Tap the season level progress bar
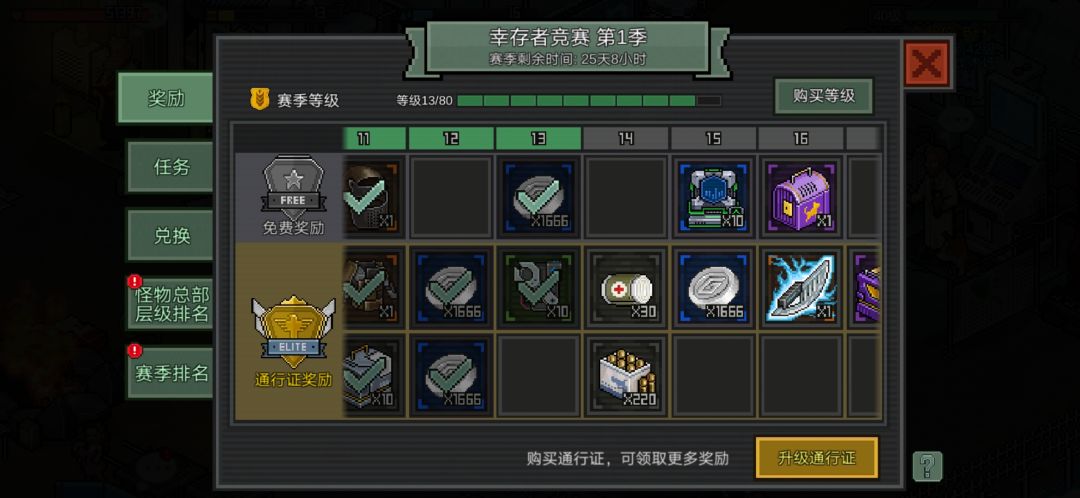1080x498 pixels. coord(589,101)
